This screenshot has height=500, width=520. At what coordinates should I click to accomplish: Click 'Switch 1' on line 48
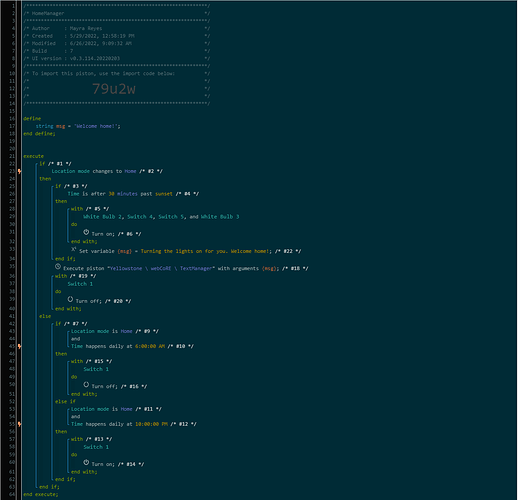click(96, 369)
